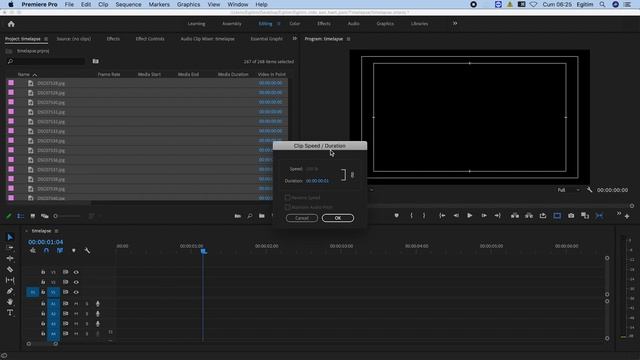Select the Pen tool
This screenshot has height=360, width=640.
[x=10, y=291]
